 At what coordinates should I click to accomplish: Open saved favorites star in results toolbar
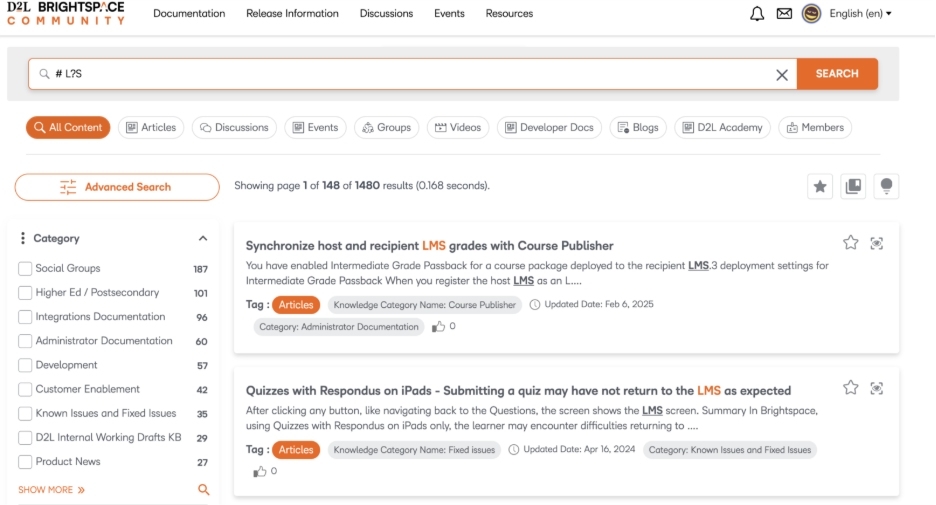(820, 186)
